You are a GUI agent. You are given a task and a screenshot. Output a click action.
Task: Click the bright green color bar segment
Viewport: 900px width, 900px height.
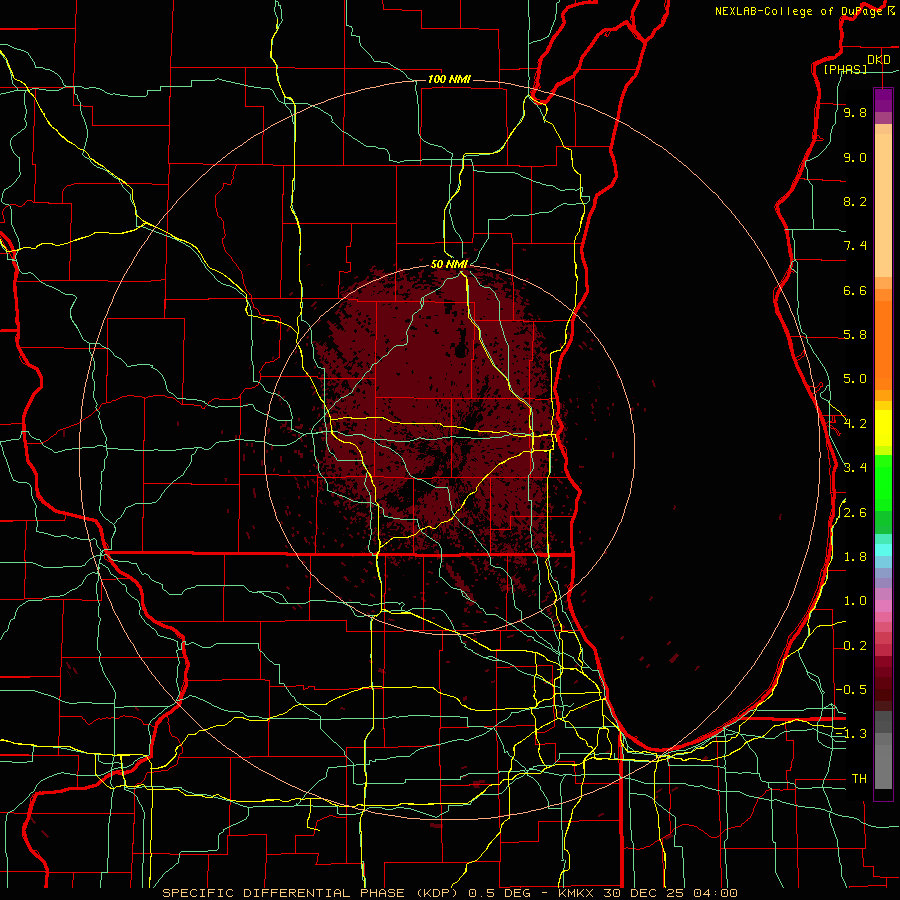(x=883, y=483)
